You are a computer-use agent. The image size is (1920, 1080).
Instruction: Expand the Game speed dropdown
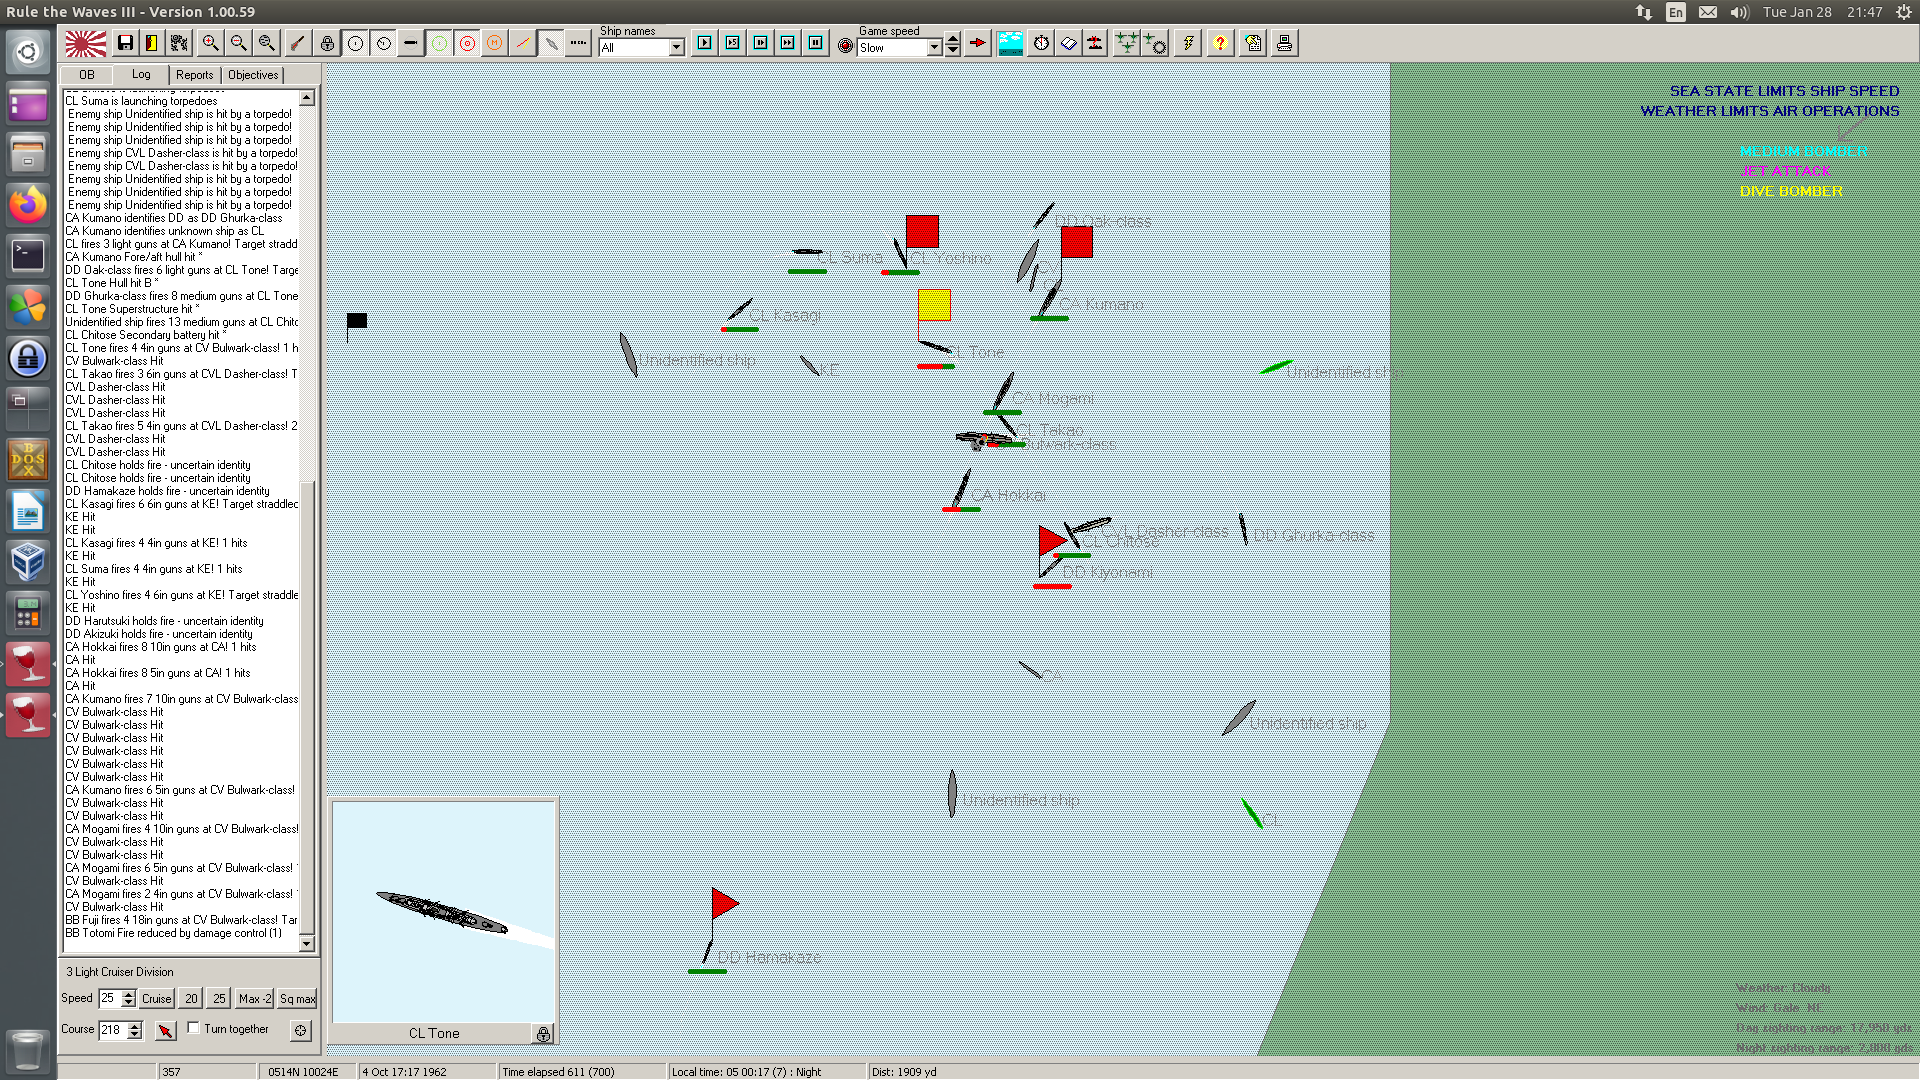click(934, 47)
